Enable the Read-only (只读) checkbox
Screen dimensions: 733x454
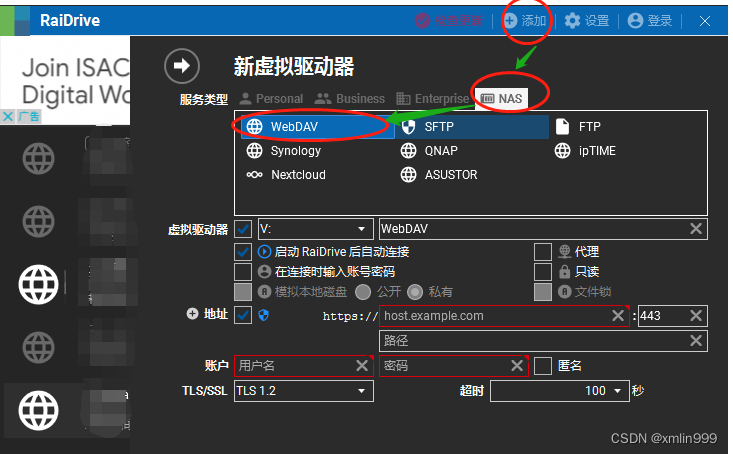tap(543, 272)
